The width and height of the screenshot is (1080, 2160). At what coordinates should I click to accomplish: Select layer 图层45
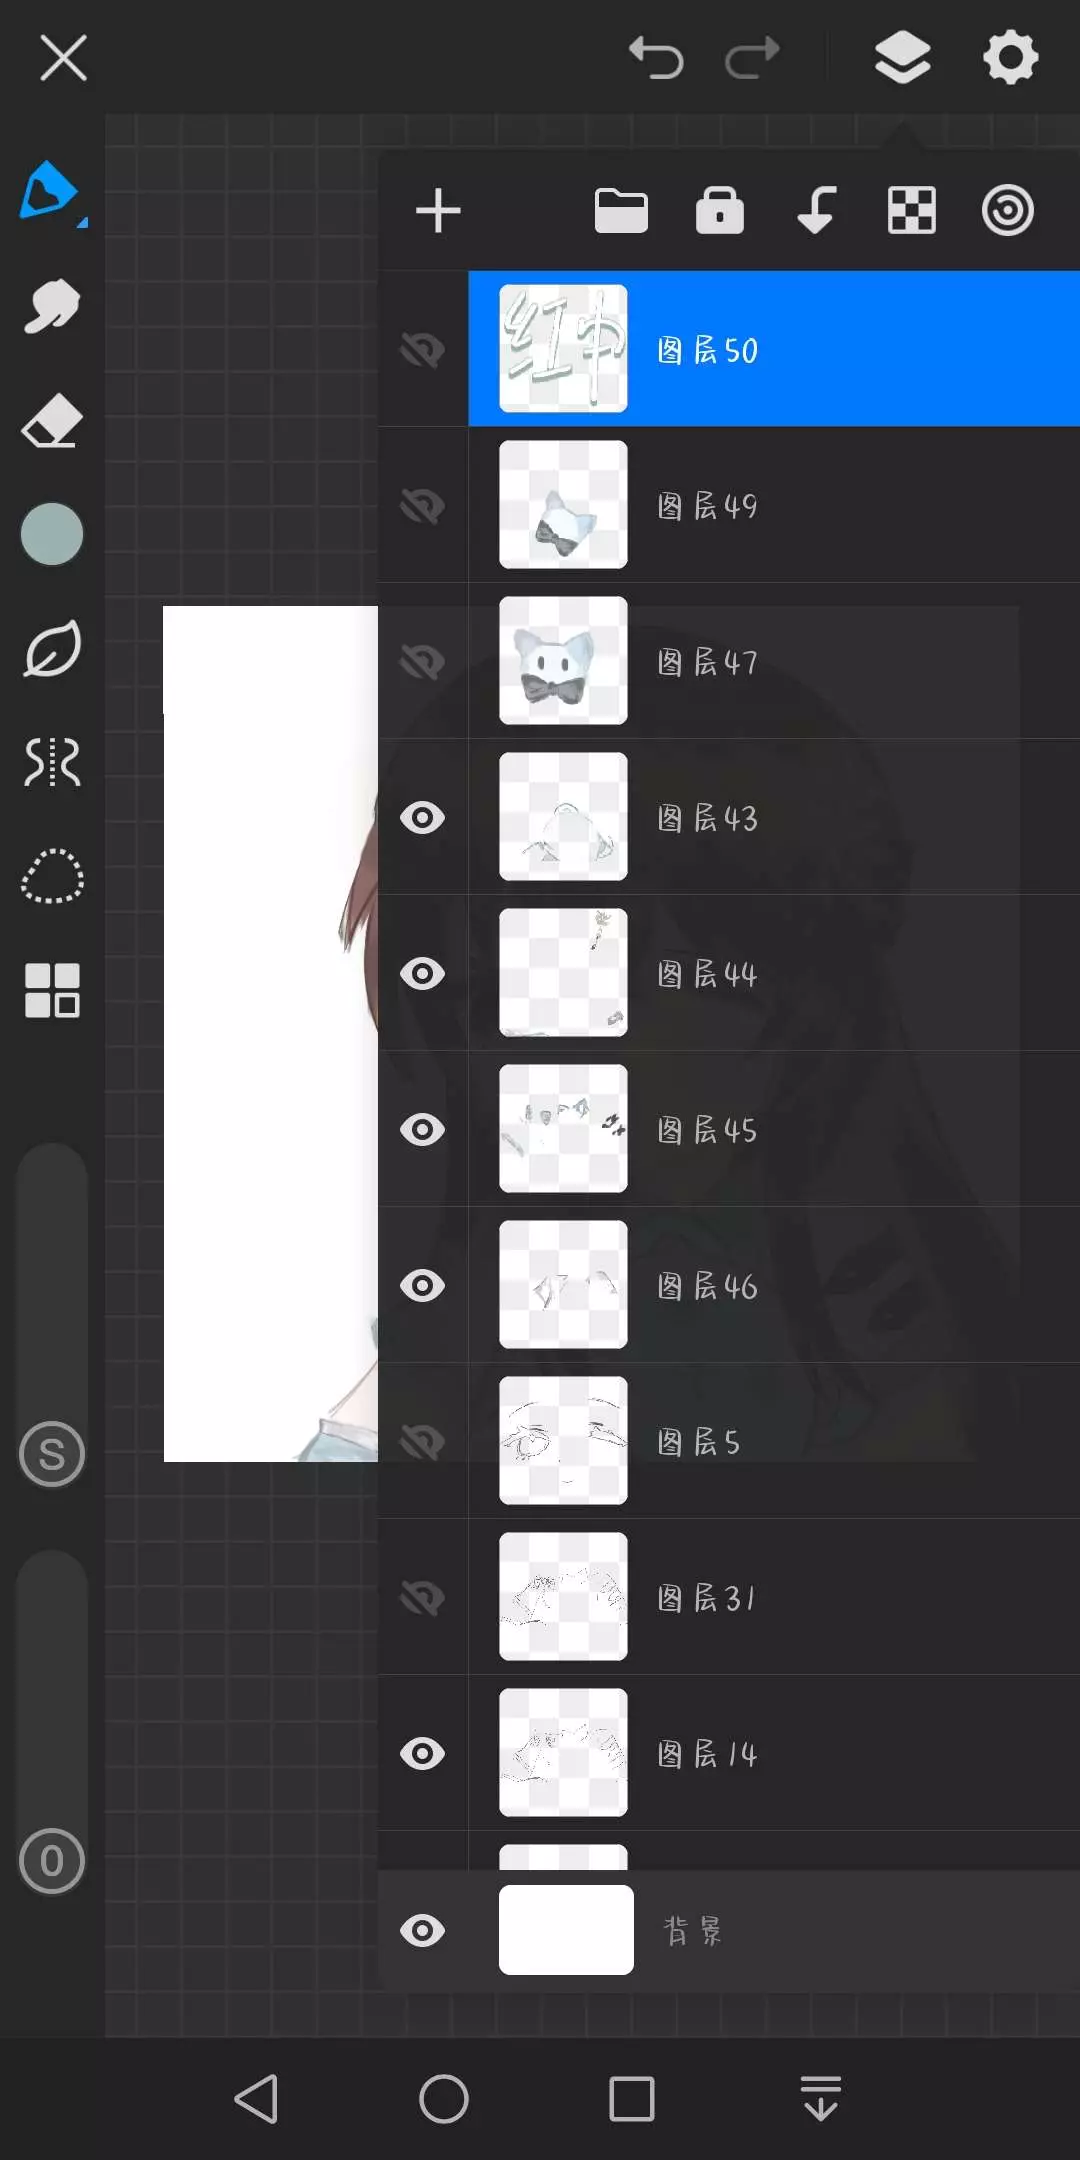[774, 1129]
